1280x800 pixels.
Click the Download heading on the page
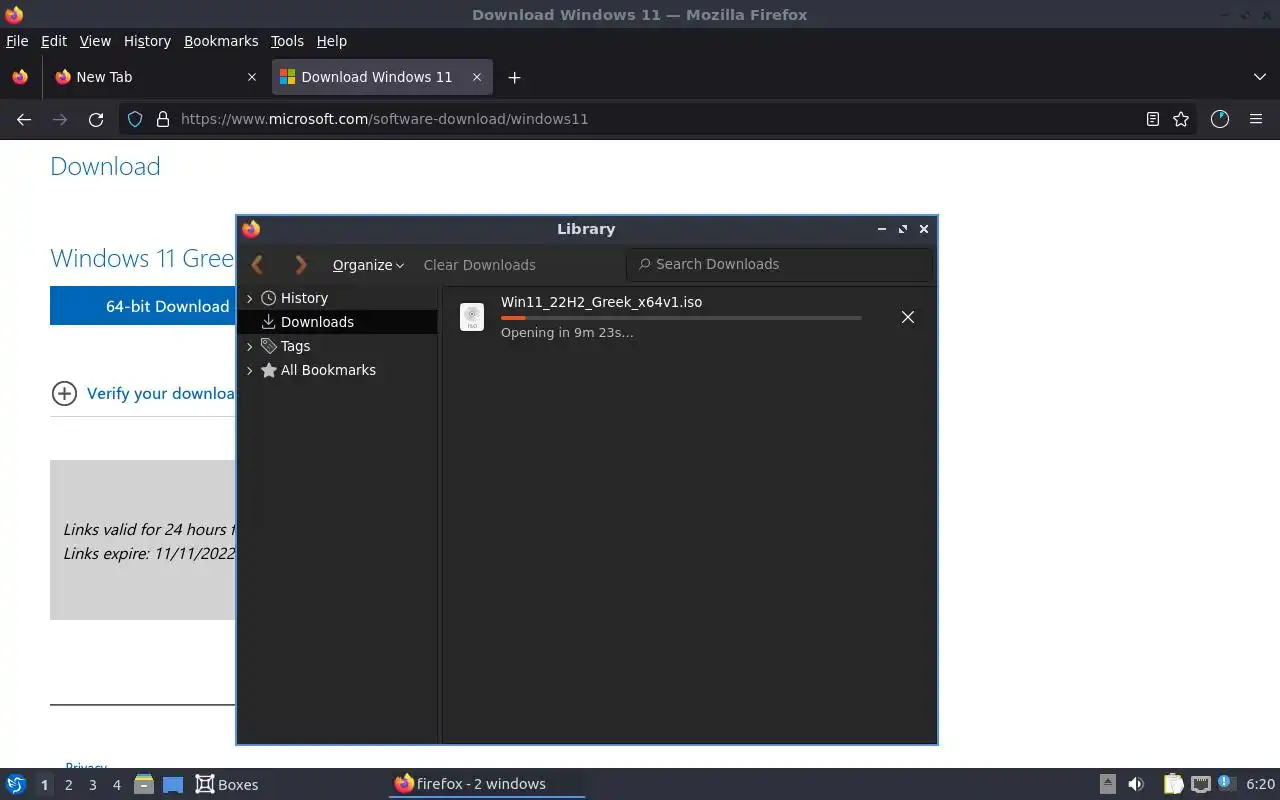(105, 166)
